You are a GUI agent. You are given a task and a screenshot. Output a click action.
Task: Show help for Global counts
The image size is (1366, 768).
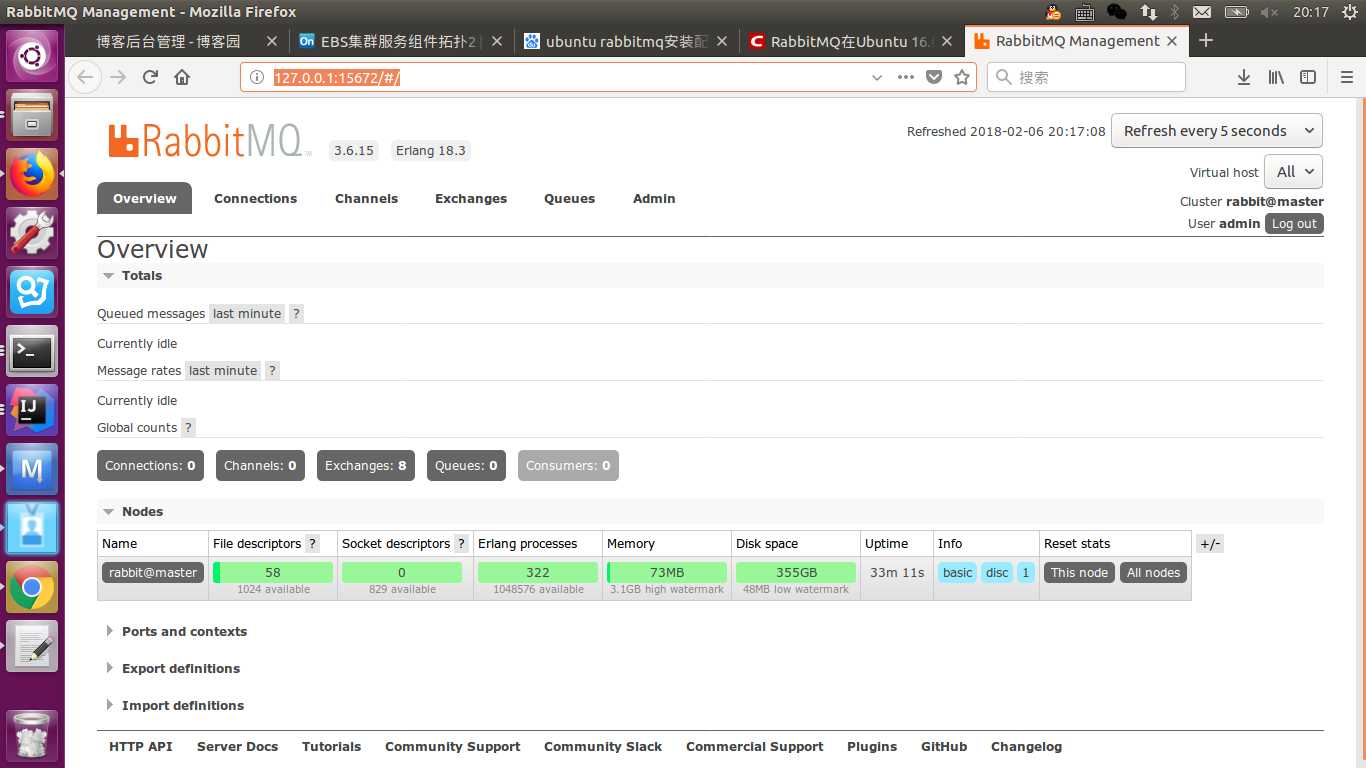[188, 427]
